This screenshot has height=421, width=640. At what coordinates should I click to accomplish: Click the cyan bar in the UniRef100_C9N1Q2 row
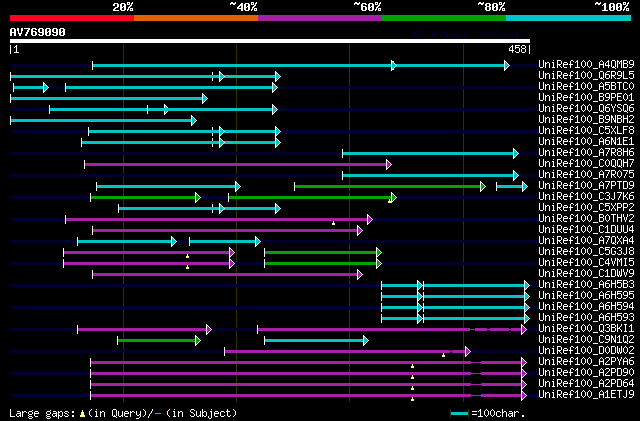pos(316,341)
